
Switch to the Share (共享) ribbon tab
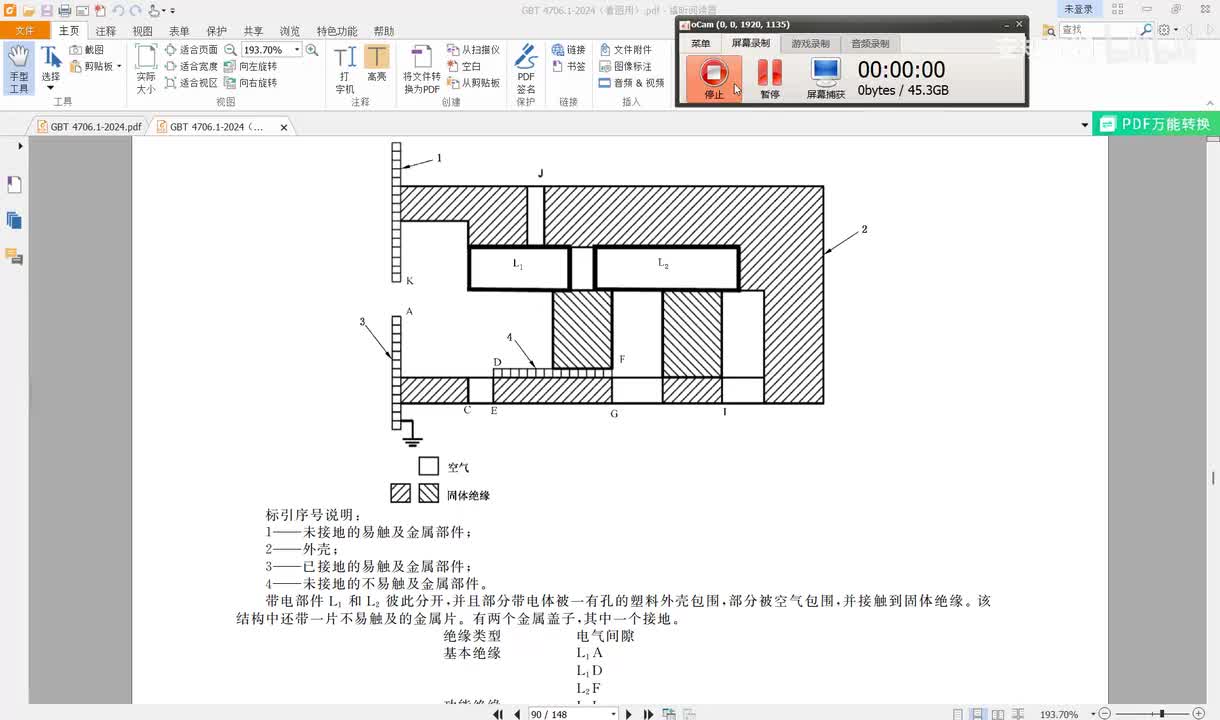(254, 31)
